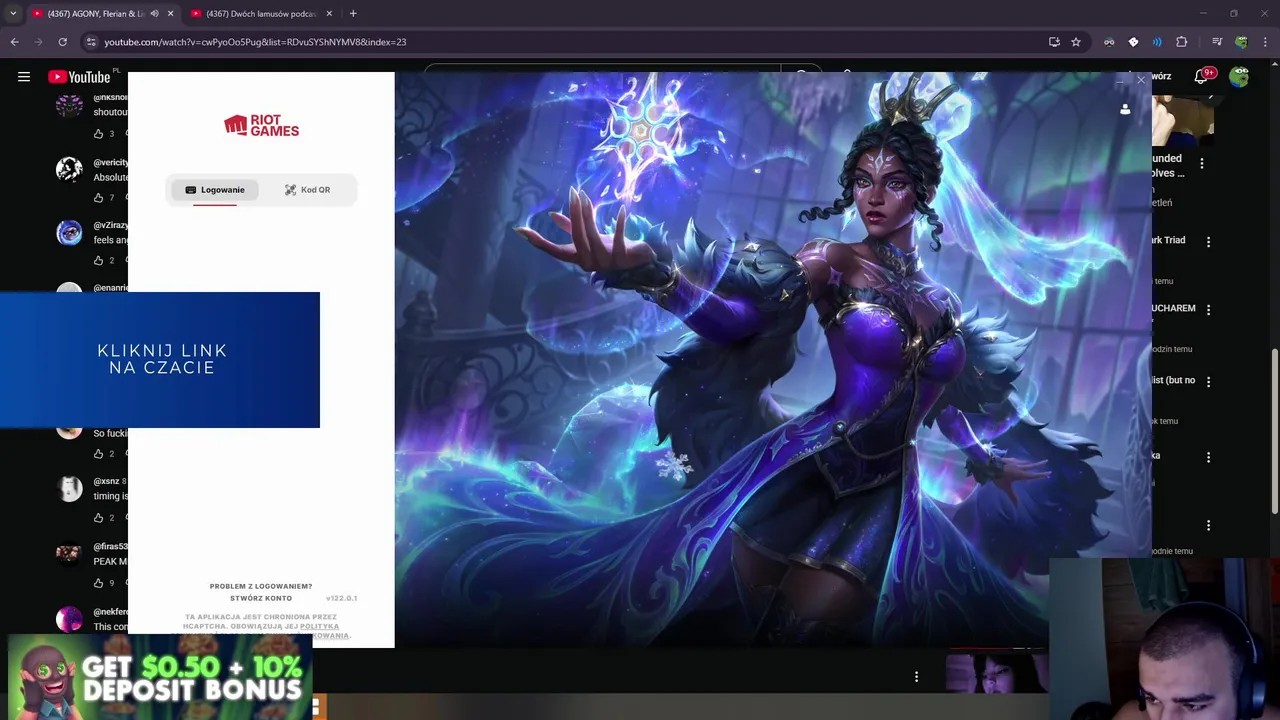This screenshot has height=720, width=1280.
Task: Click the @xsnz username
Action: click(106, 481)
